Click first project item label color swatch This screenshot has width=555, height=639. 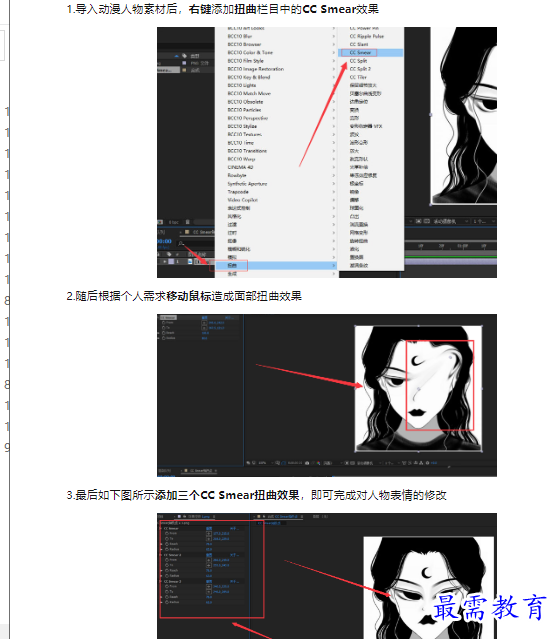(x=184, y=63)
